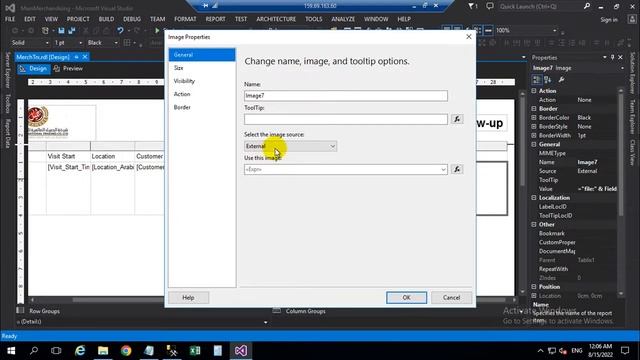Open the REPORT menu
Image resolution: width=640 pixels, height=360 pixels.
tap(216, 19)
